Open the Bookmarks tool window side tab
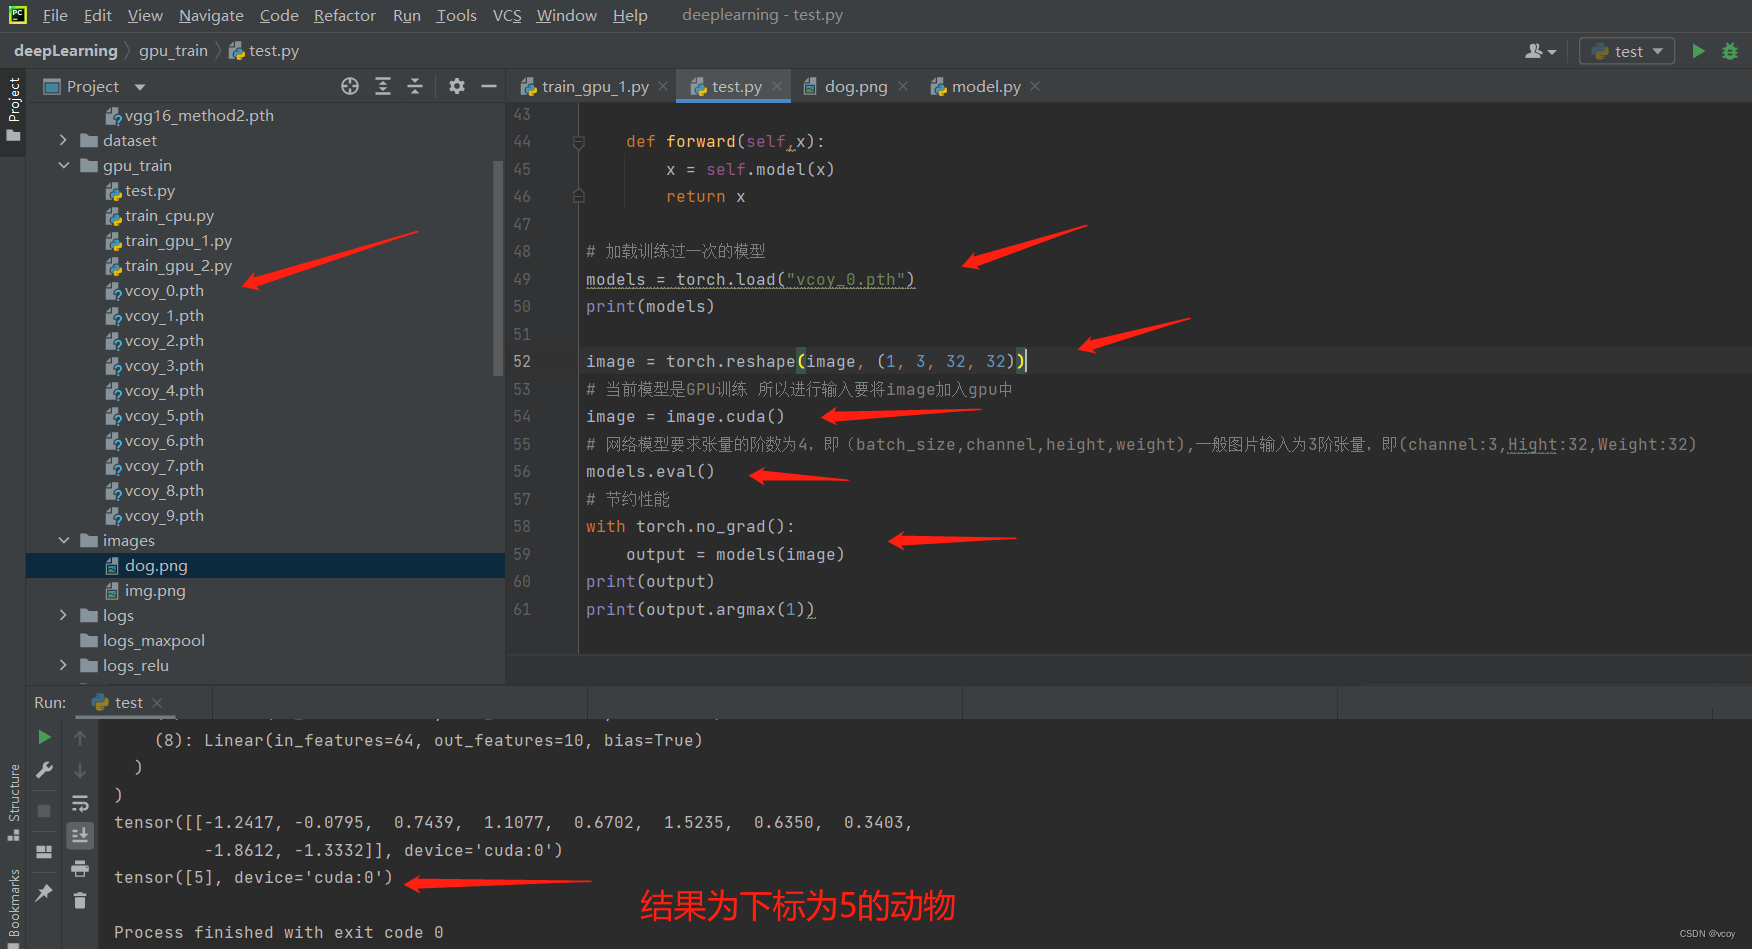Viewport: 1752px width, 949px height. point(13,905)
